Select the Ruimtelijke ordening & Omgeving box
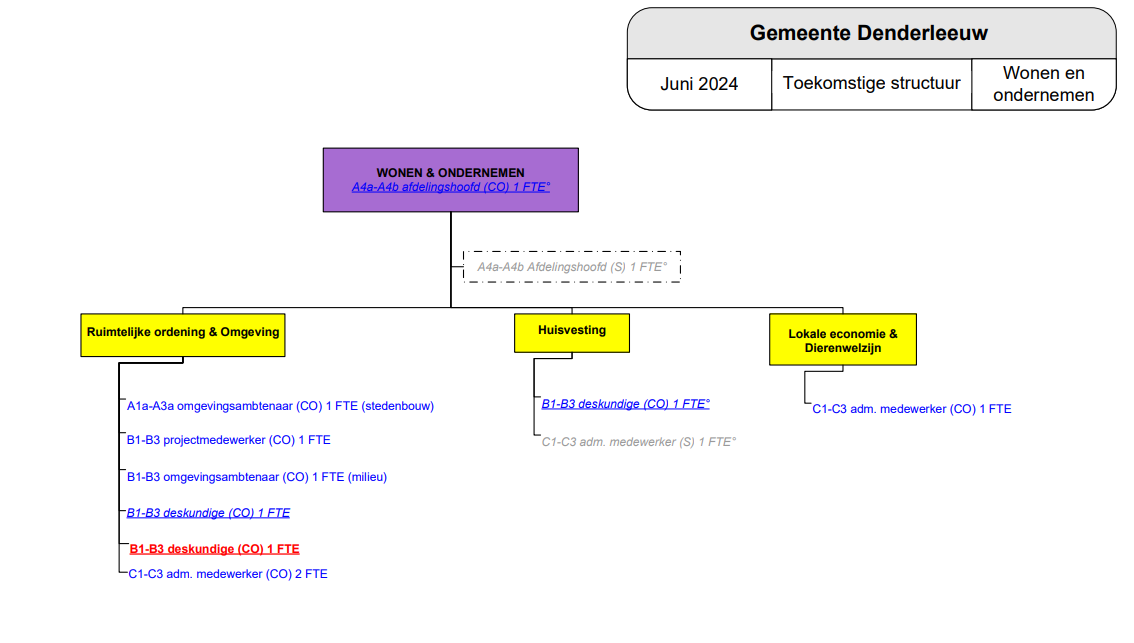Viewport: 1134px width, 643px height. click(183, 333)
